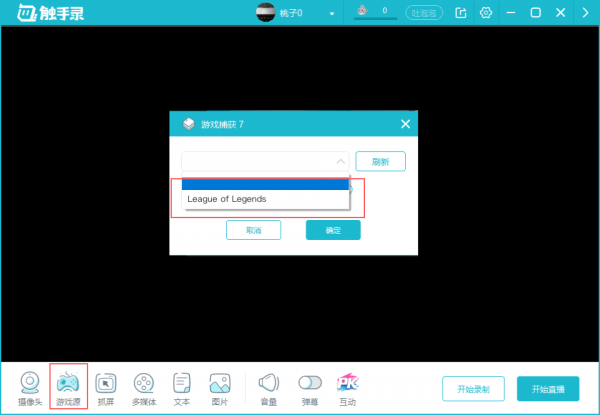600x415 pixels.
Task: Open the screen capture tool
Action: pyautogui.click(x=107, y=385)
